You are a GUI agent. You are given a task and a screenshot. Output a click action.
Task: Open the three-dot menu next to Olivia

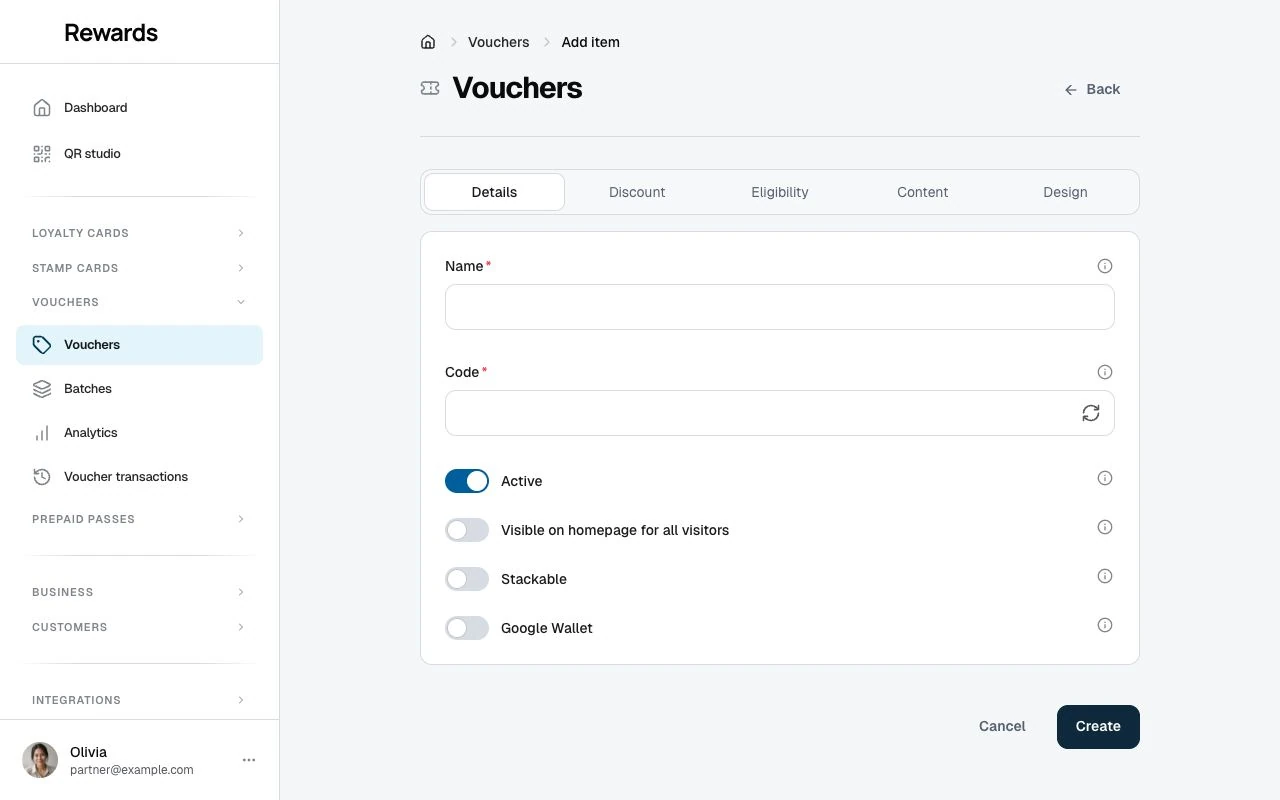click(249, 760)
